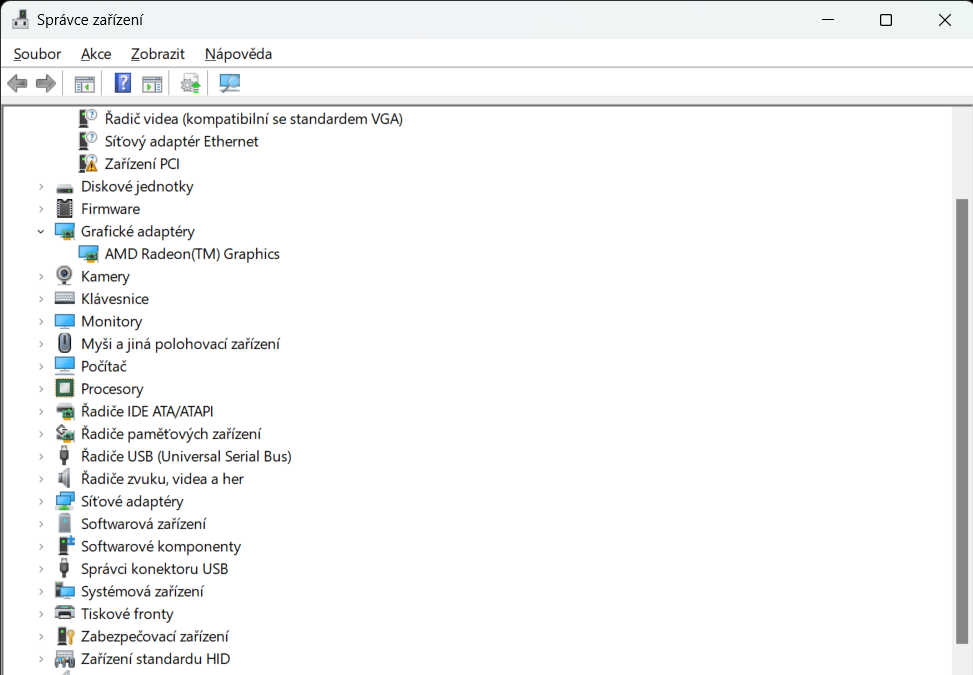Select the 'Síťový adaptér Ethernet' row

click(181, 141)
